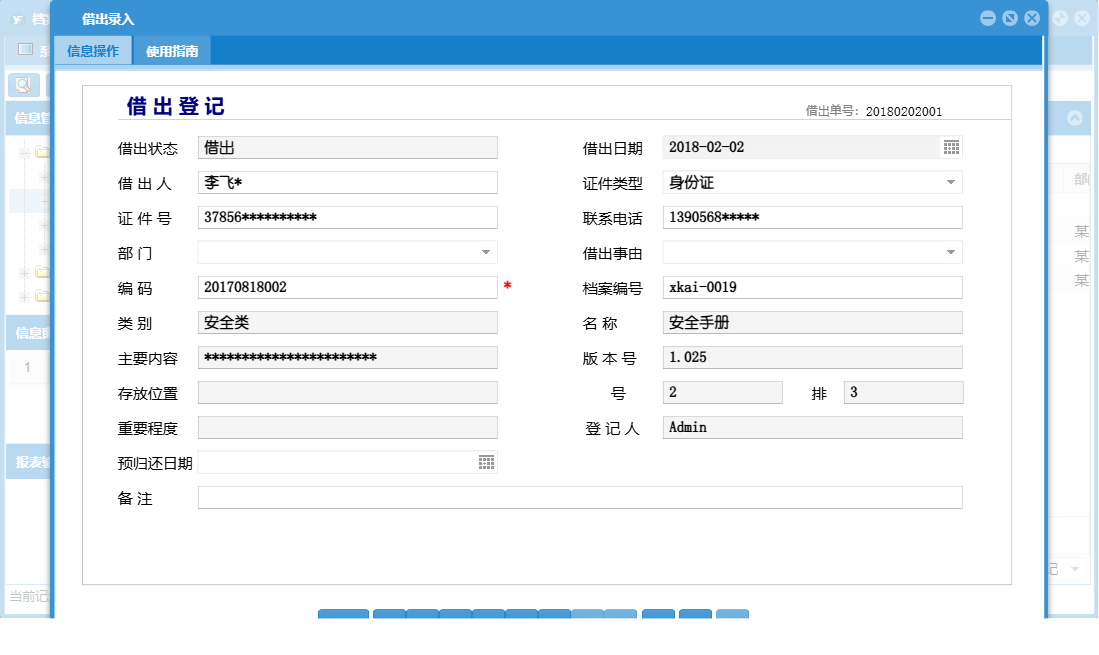Click the 借出登记 heading
Screen dimensions: 1099x655
click(x=175, y=106)
